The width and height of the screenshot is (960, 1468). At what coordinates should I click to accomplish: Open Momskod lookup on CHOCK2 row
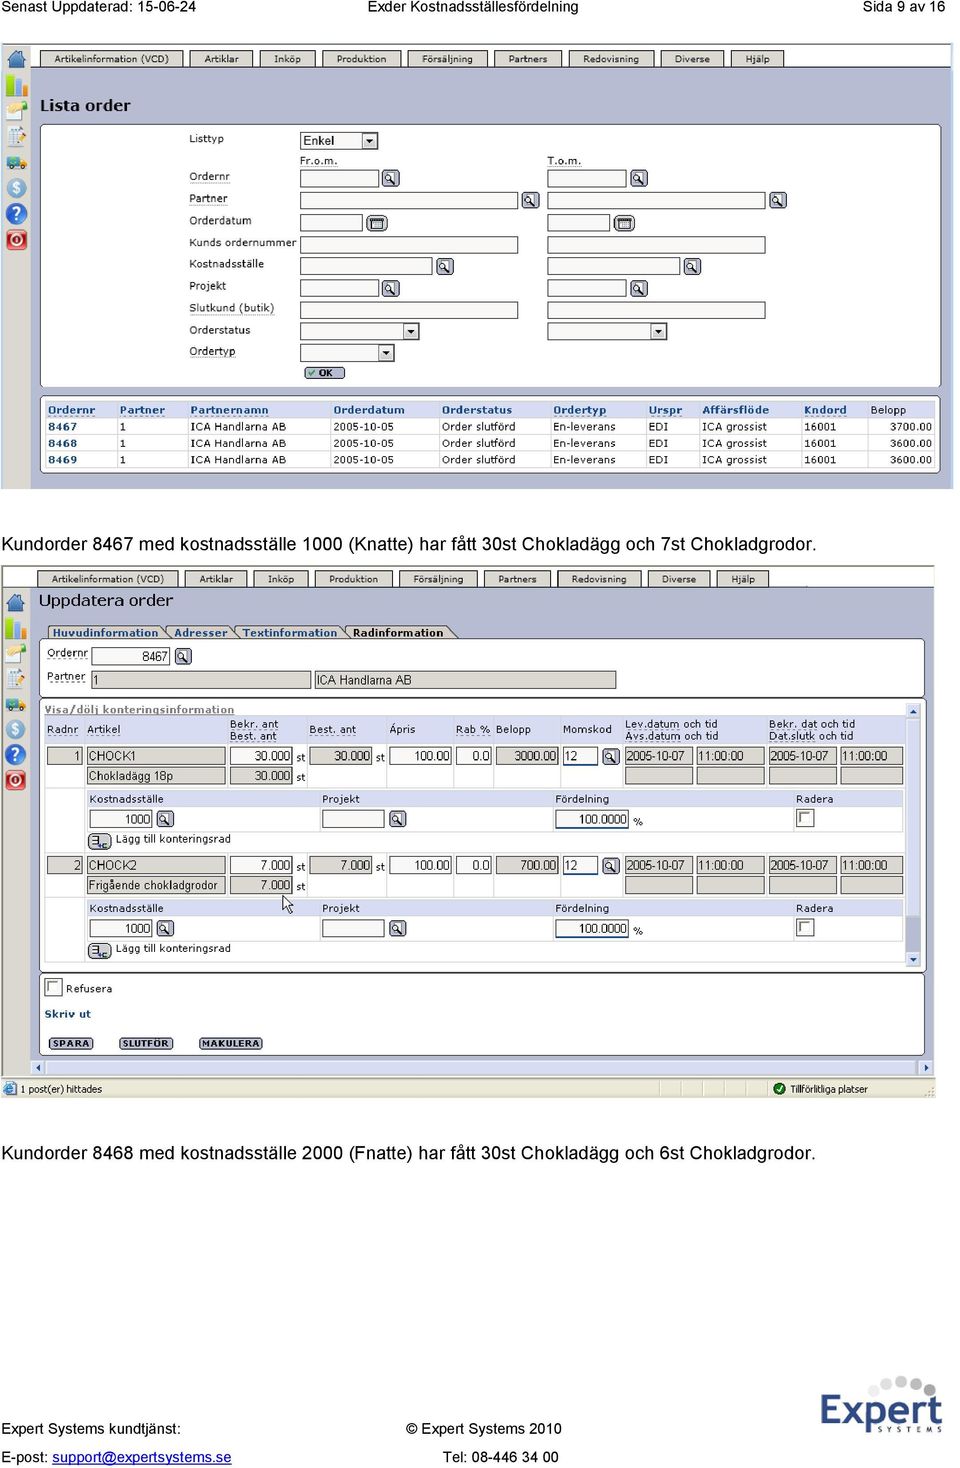click(610, 865)
